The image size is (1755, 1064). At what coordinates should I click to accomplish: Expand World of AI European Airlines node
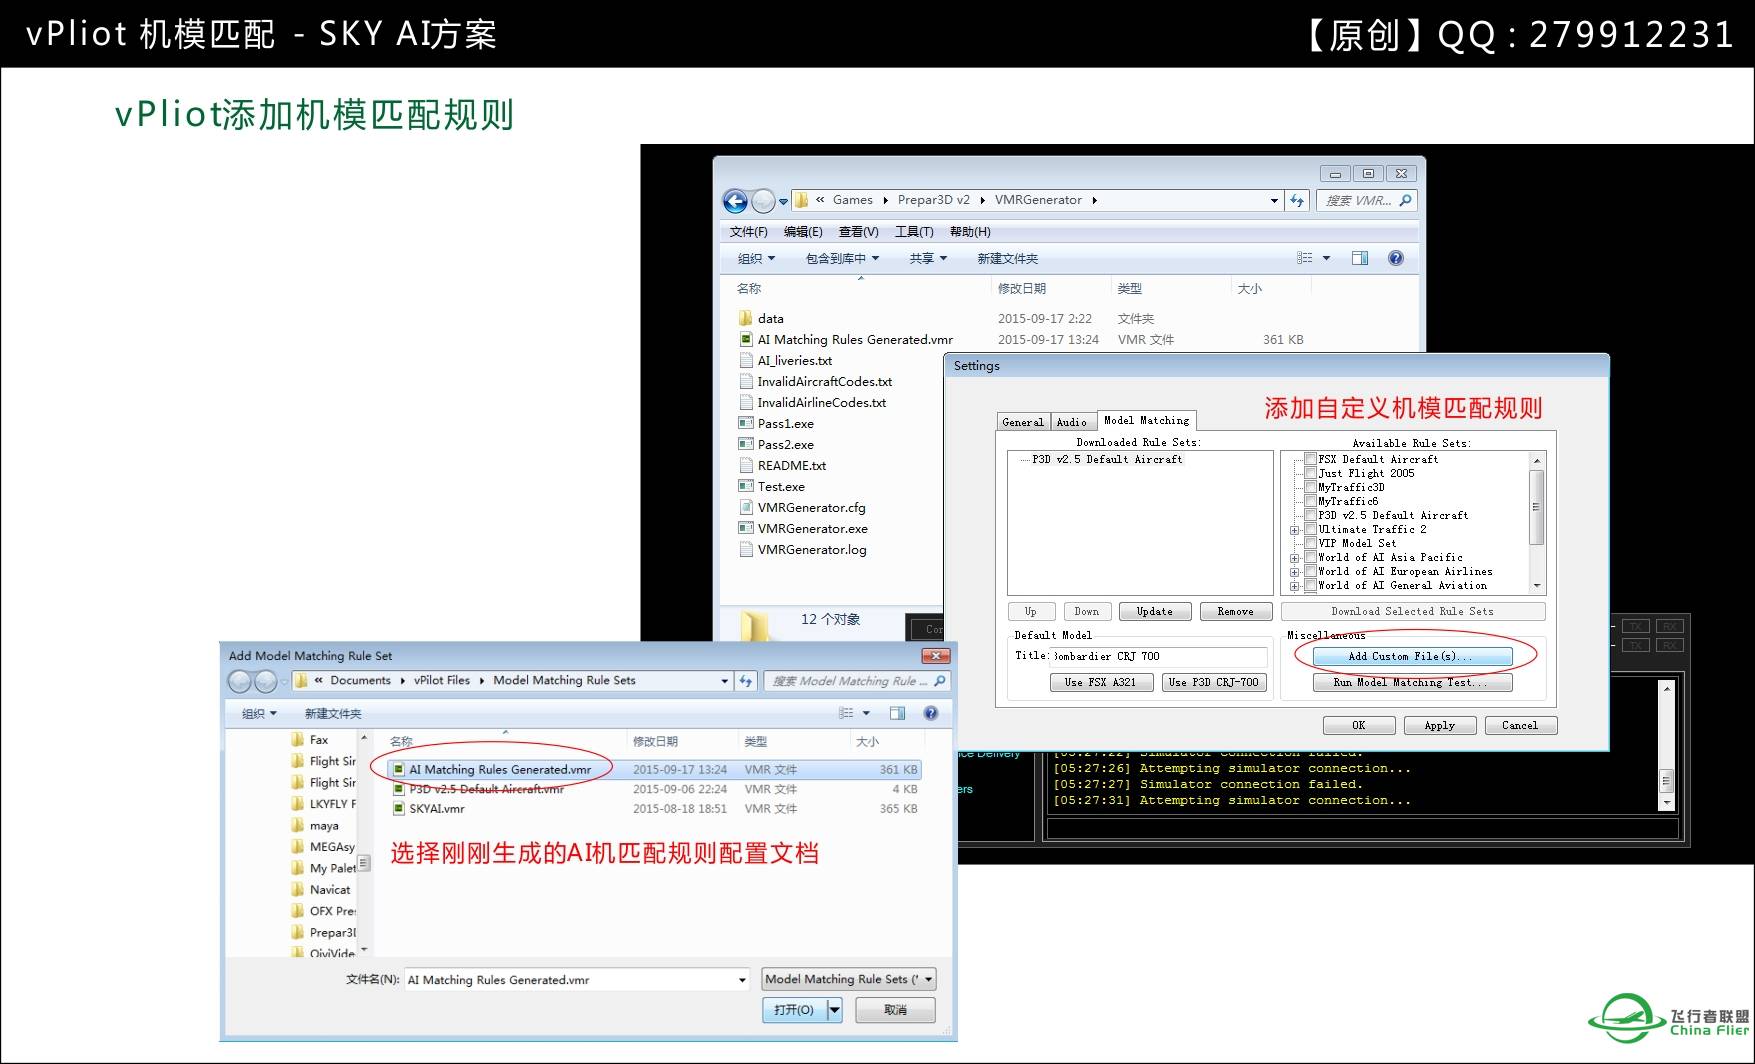(1295, 572)
